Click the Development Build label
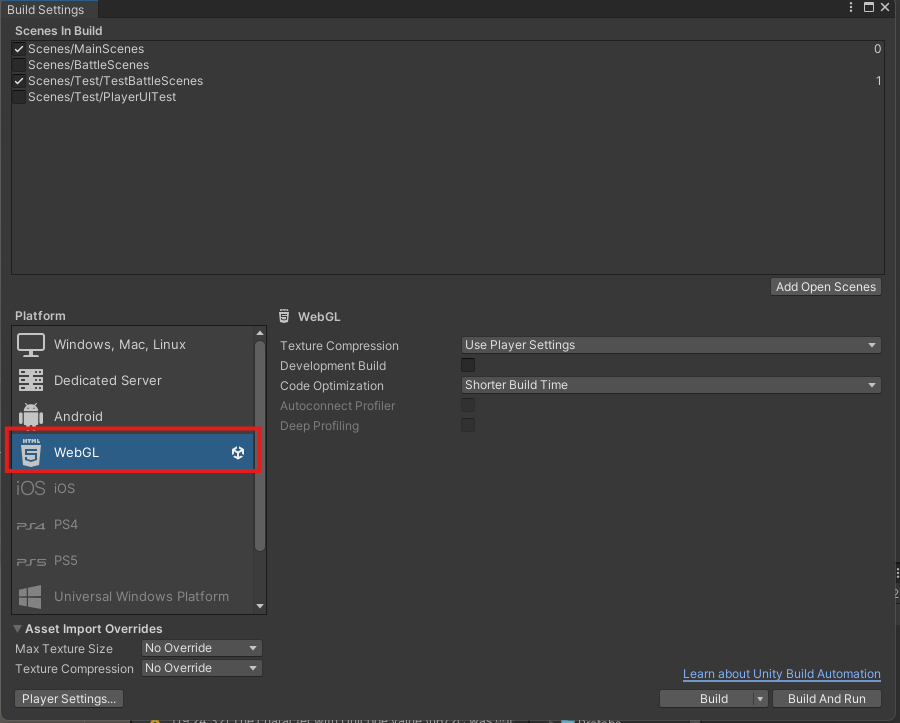 [333, 366]
